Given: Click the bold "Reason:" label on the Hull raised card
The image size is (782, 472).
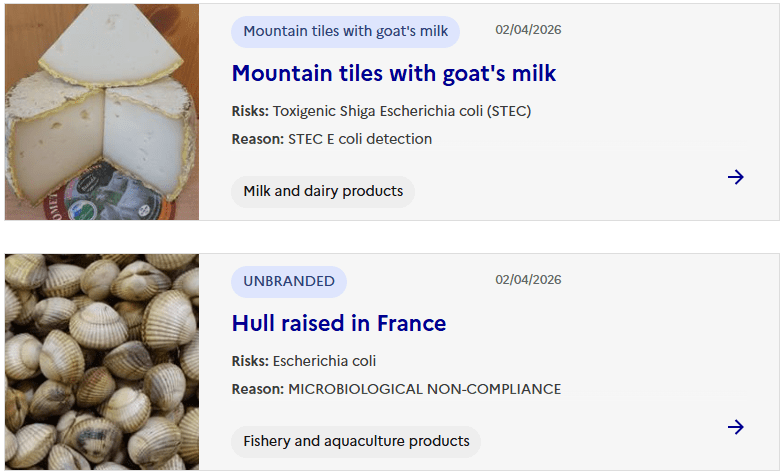Looking at the screenshot, I should (257, 389).
